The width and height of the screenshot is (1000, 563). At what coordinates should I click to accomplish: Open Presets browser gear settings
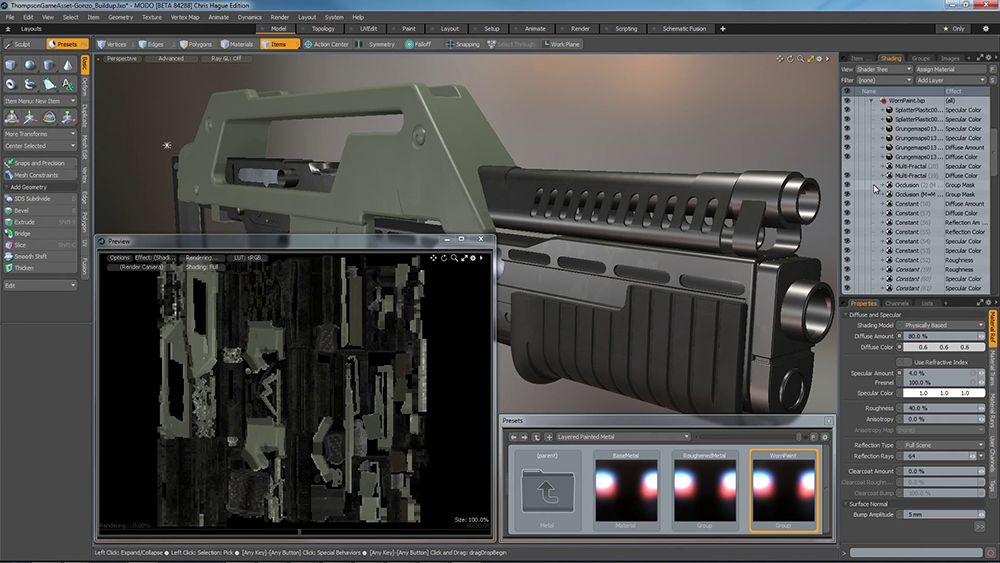tap(825, 437)
